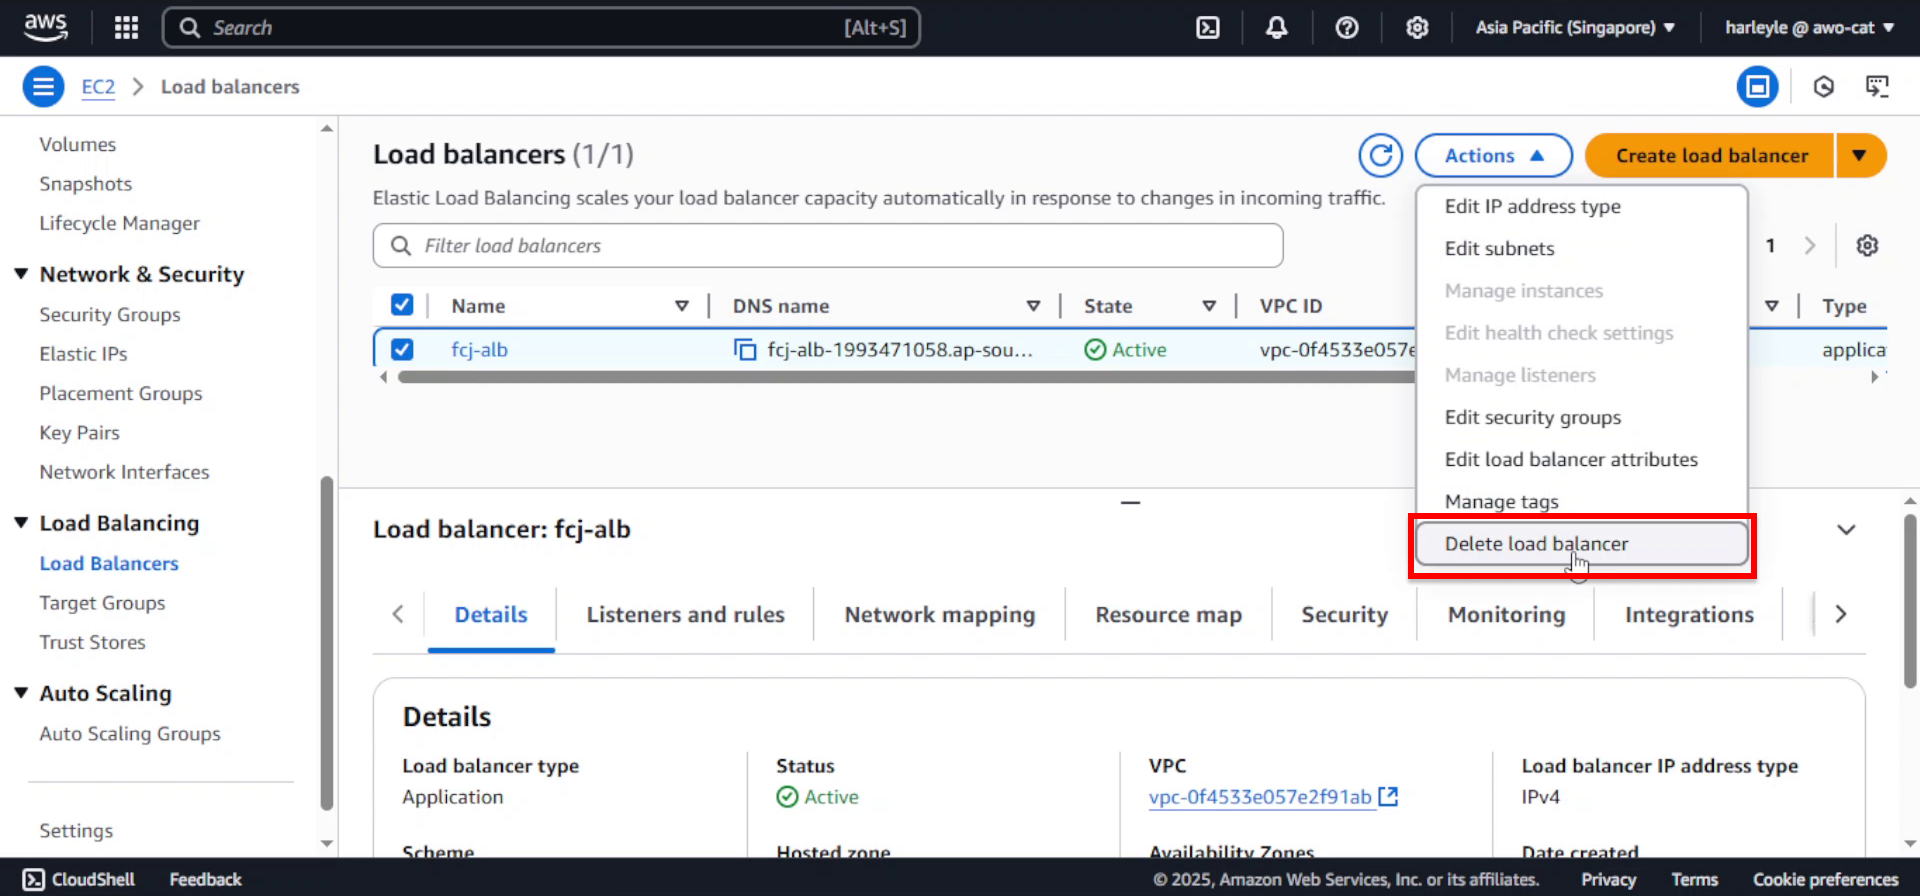
Task: Choose Edit subnets from Actions
Action: (x=1582, y=248)
